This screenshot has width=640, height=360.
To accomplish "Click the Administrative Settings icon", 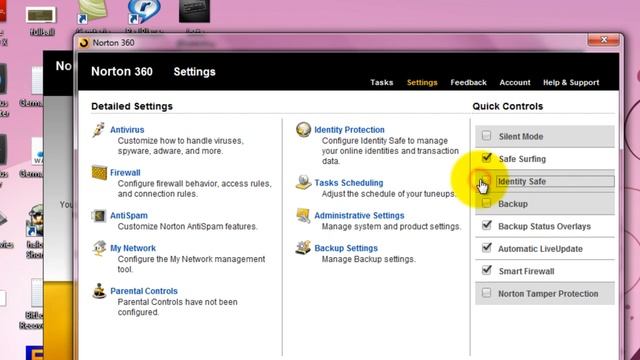I will click(x=303, y=216).
